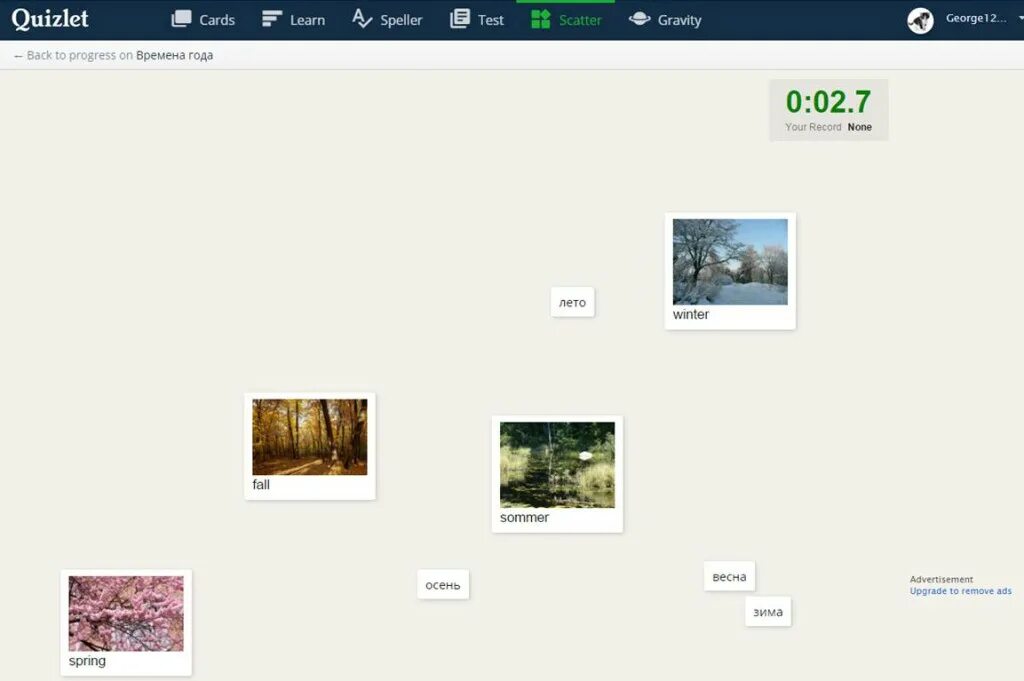
Task: Select the осень word card
Action: [443, 583]
